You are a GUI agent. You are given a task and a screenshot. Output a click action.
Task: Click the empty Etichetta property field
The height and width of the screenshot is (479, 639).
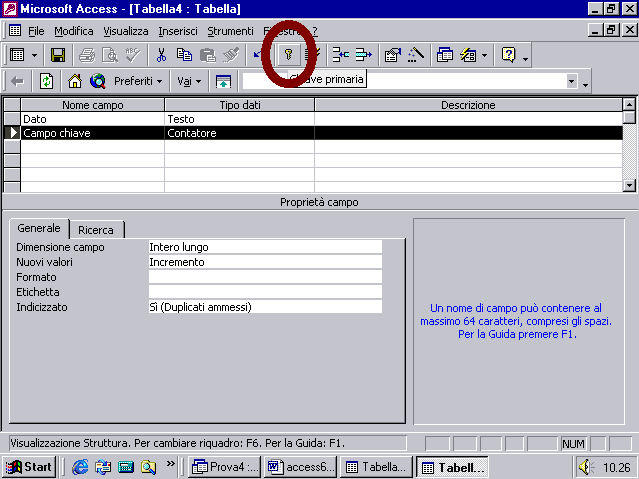tap(265, 292)
